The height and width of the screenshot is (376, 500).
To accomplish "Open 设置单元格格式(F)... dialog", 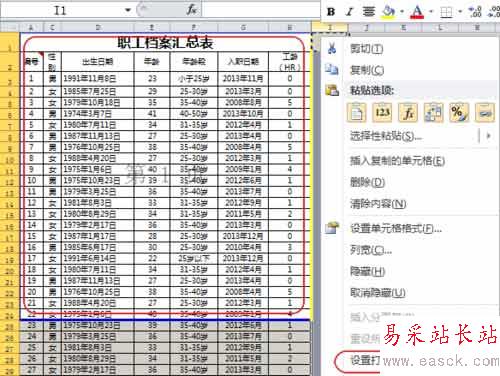I will pyautogui.click(x=395, y=228).
